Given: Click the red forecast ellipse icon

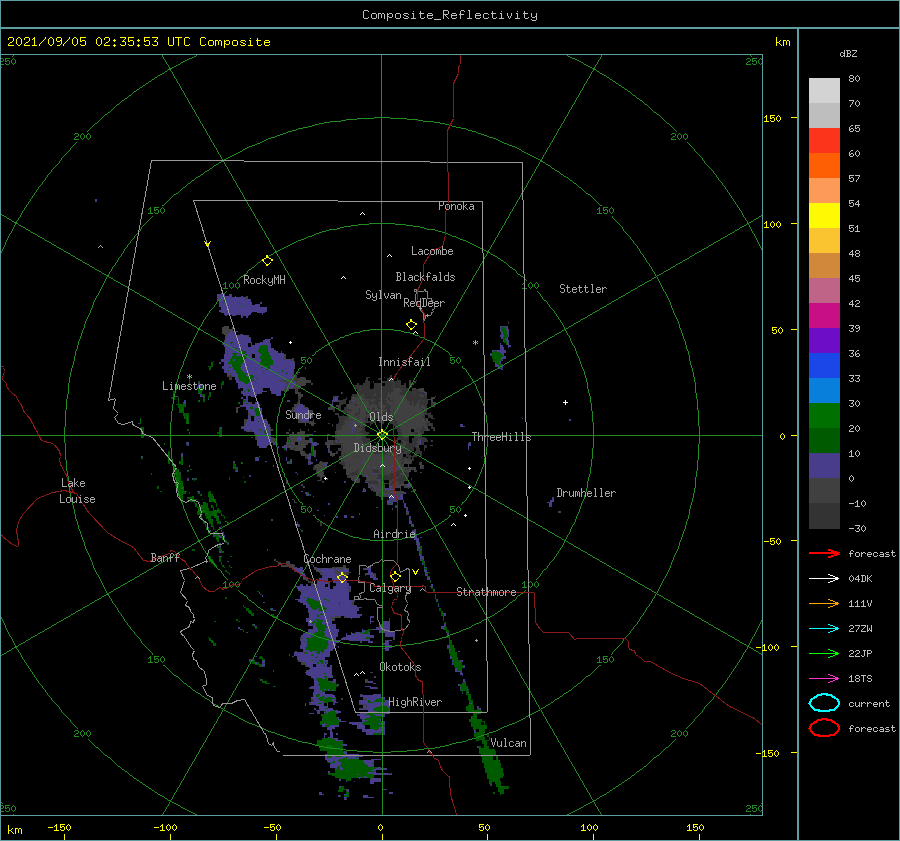Looking at the screenshot, I should pos(824,728).
